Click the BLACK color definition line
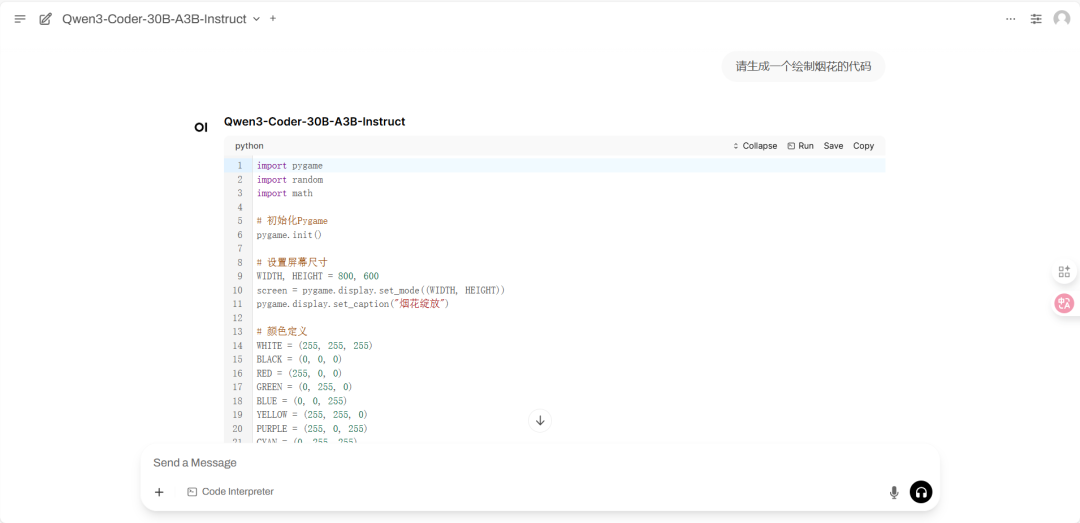1080x523 pixels. (300, 359)
